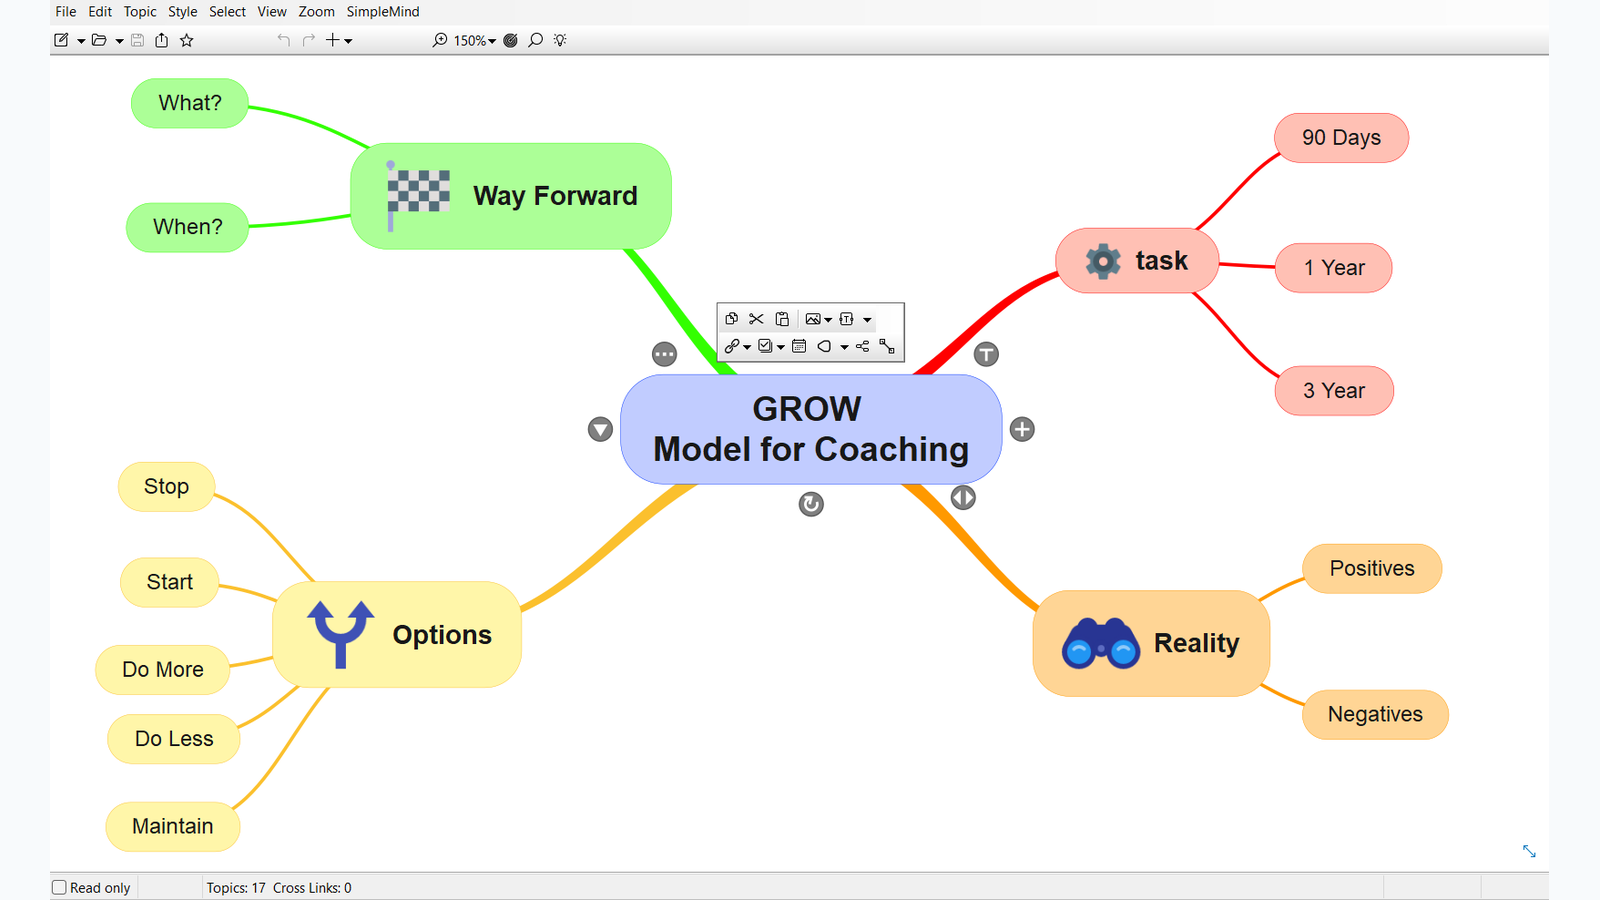Click the left-right split circle handle
This screenshot has width=1600, height=900.
click(x=963, y=497)
